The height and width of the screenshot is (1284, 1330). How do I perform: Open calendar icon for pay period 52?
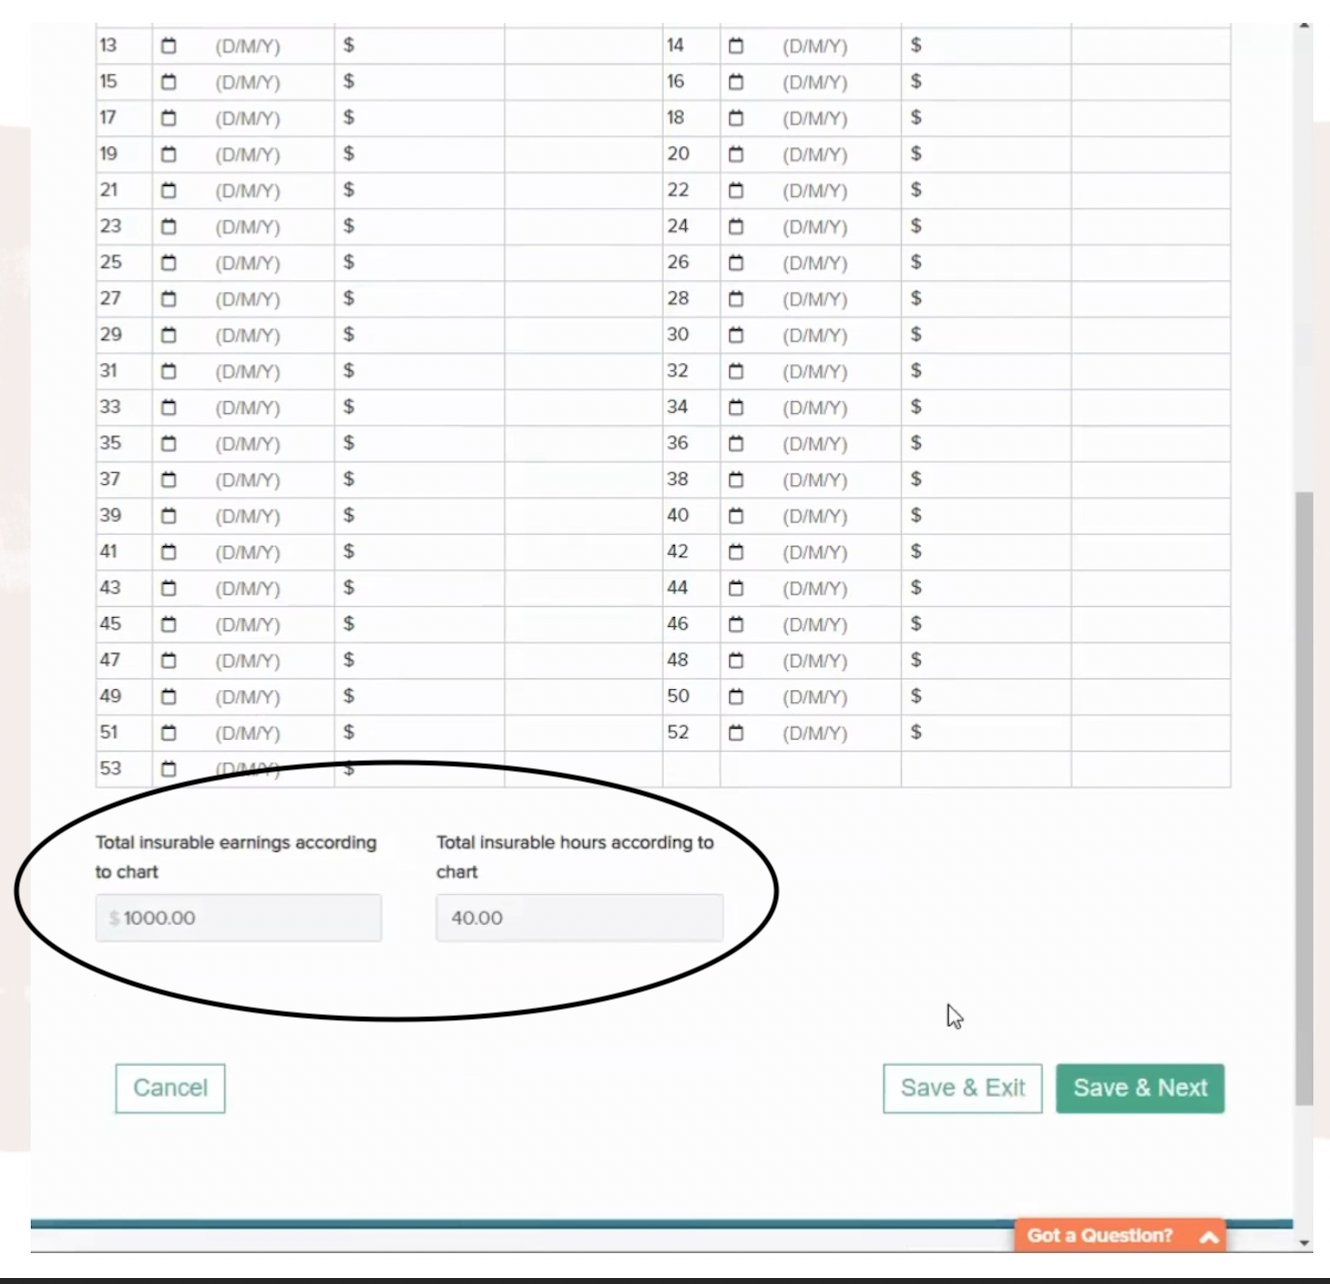point(736,733)
